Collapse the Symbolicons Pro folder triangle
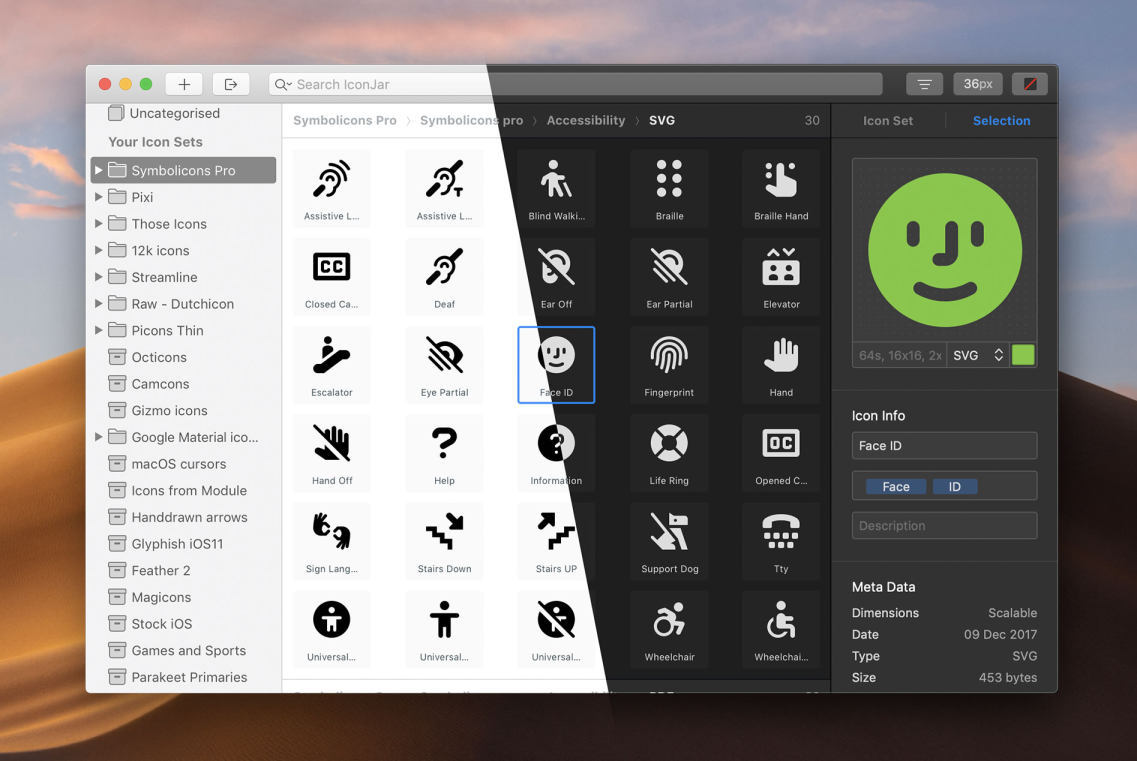 tap(99, 170)
